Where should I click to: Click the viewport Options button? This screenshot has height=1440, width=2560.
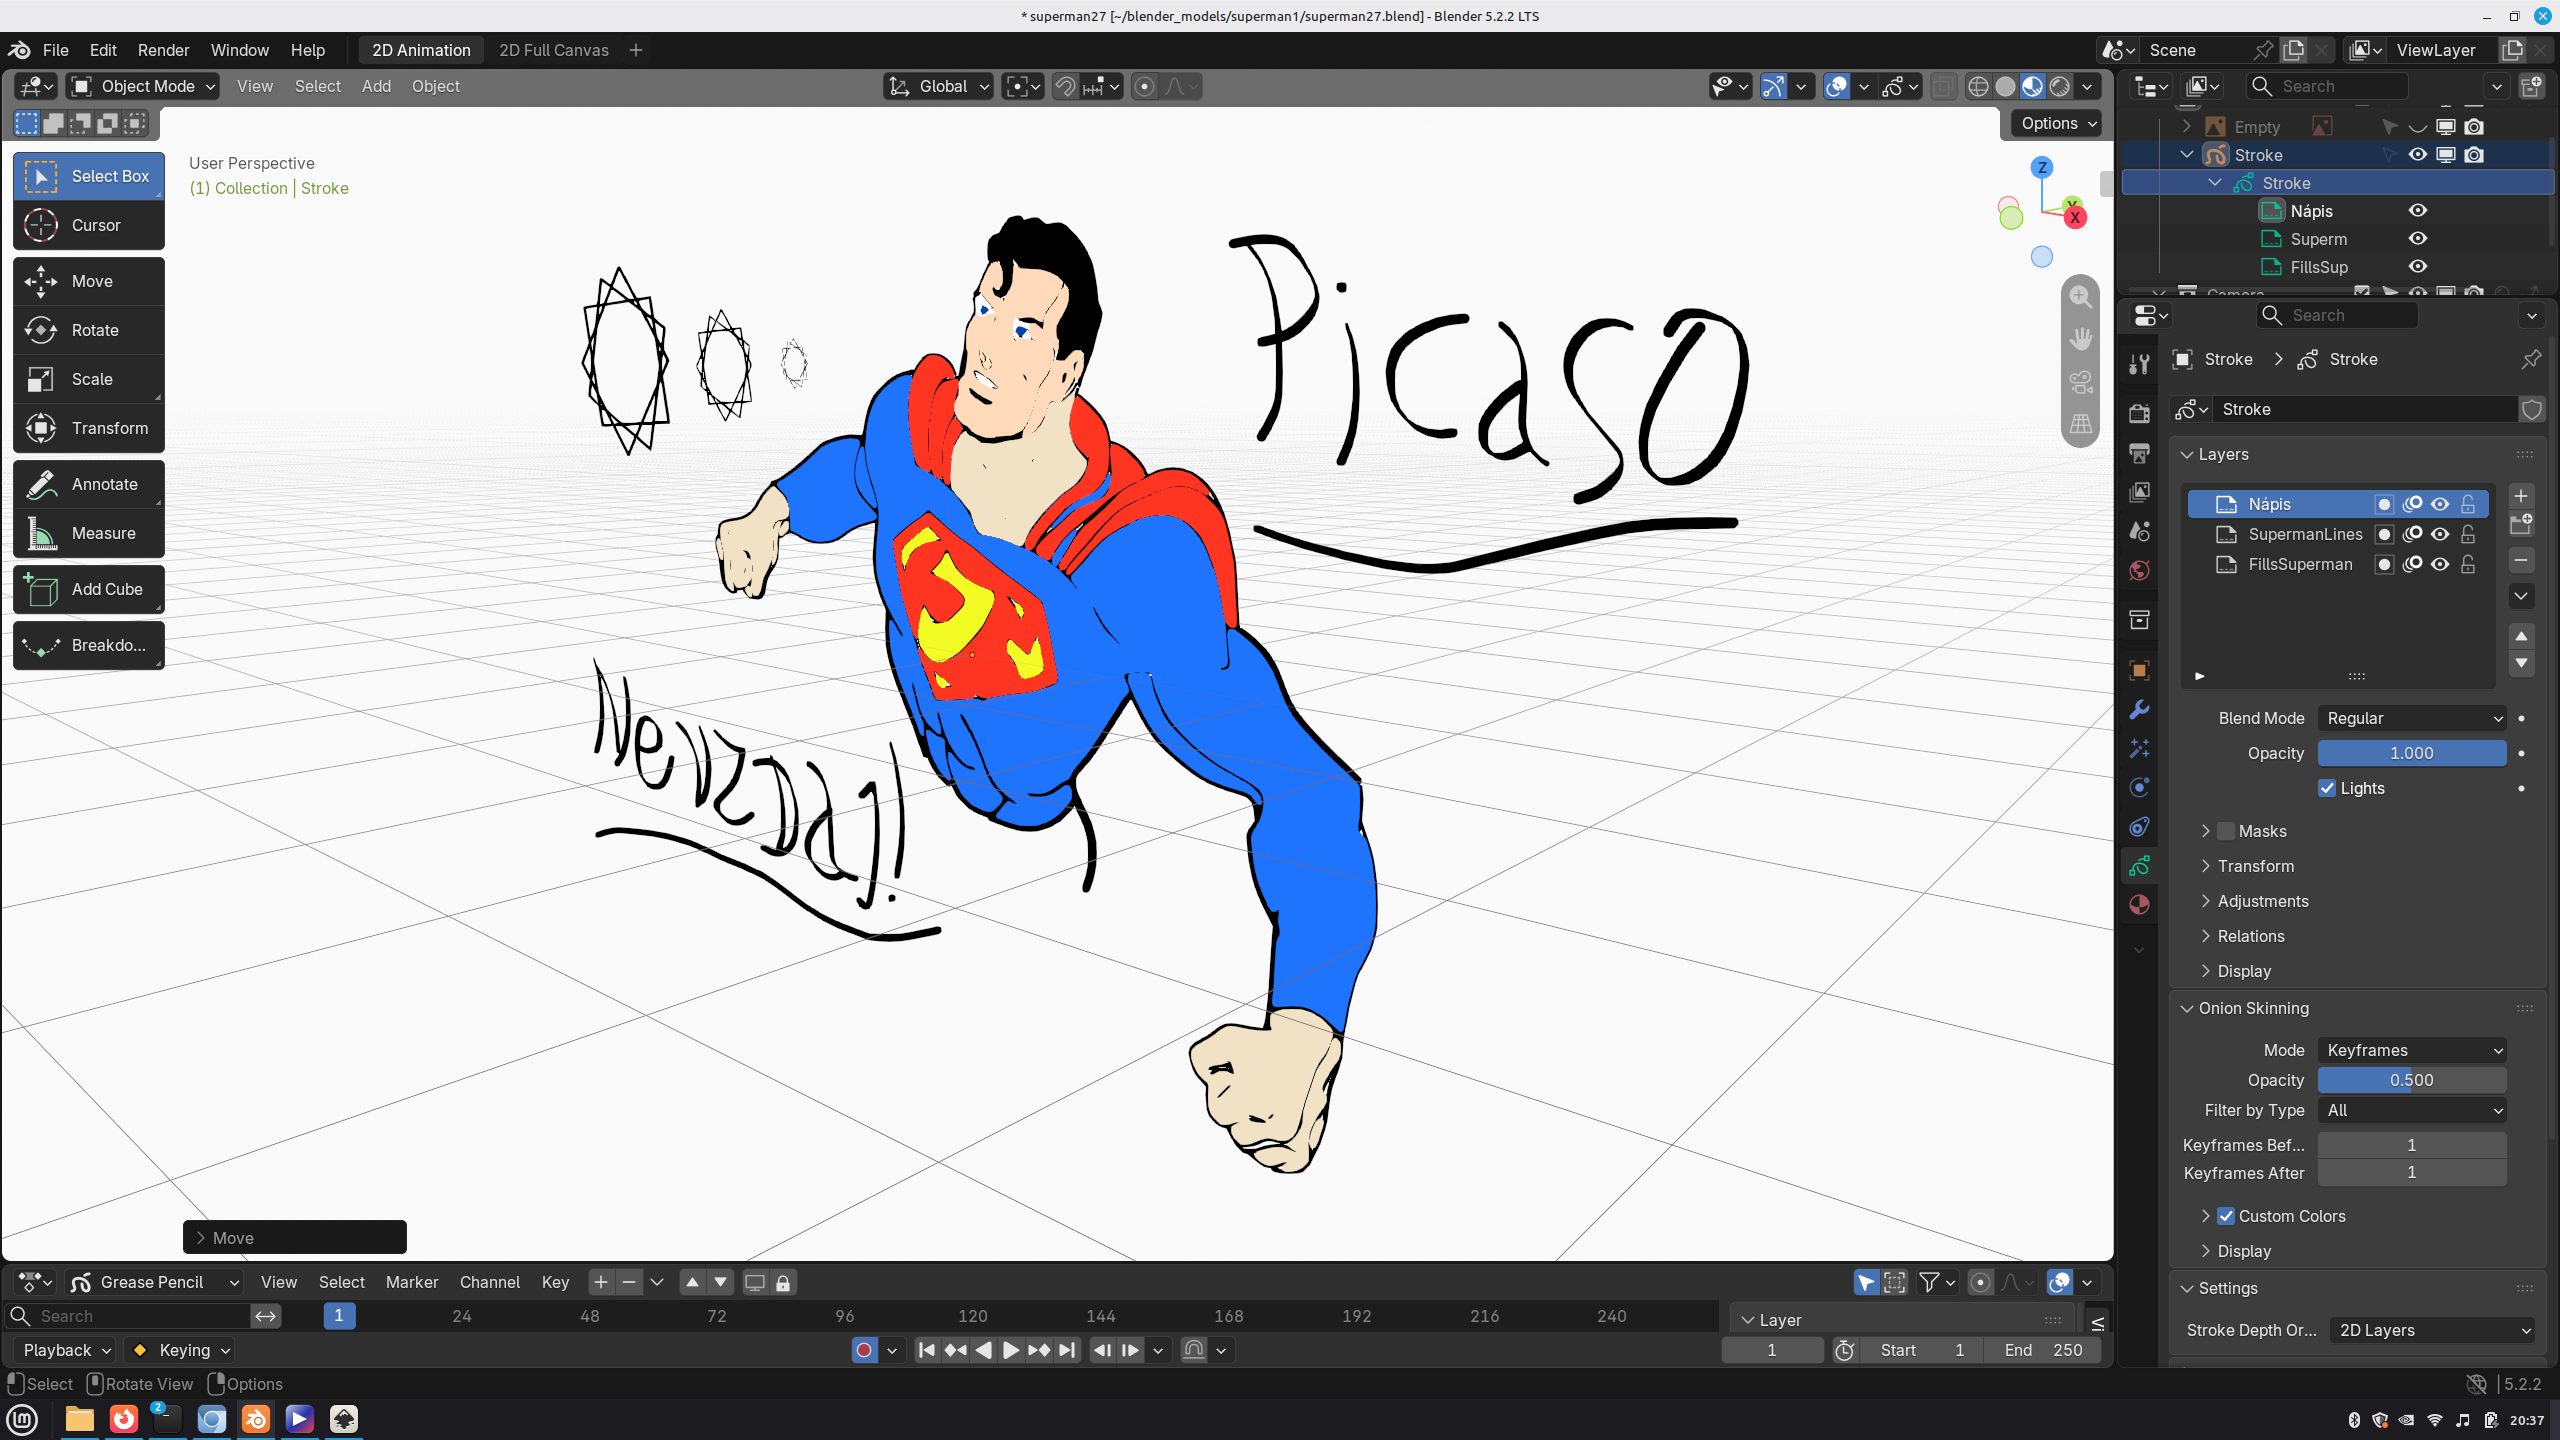(2056, 123)
